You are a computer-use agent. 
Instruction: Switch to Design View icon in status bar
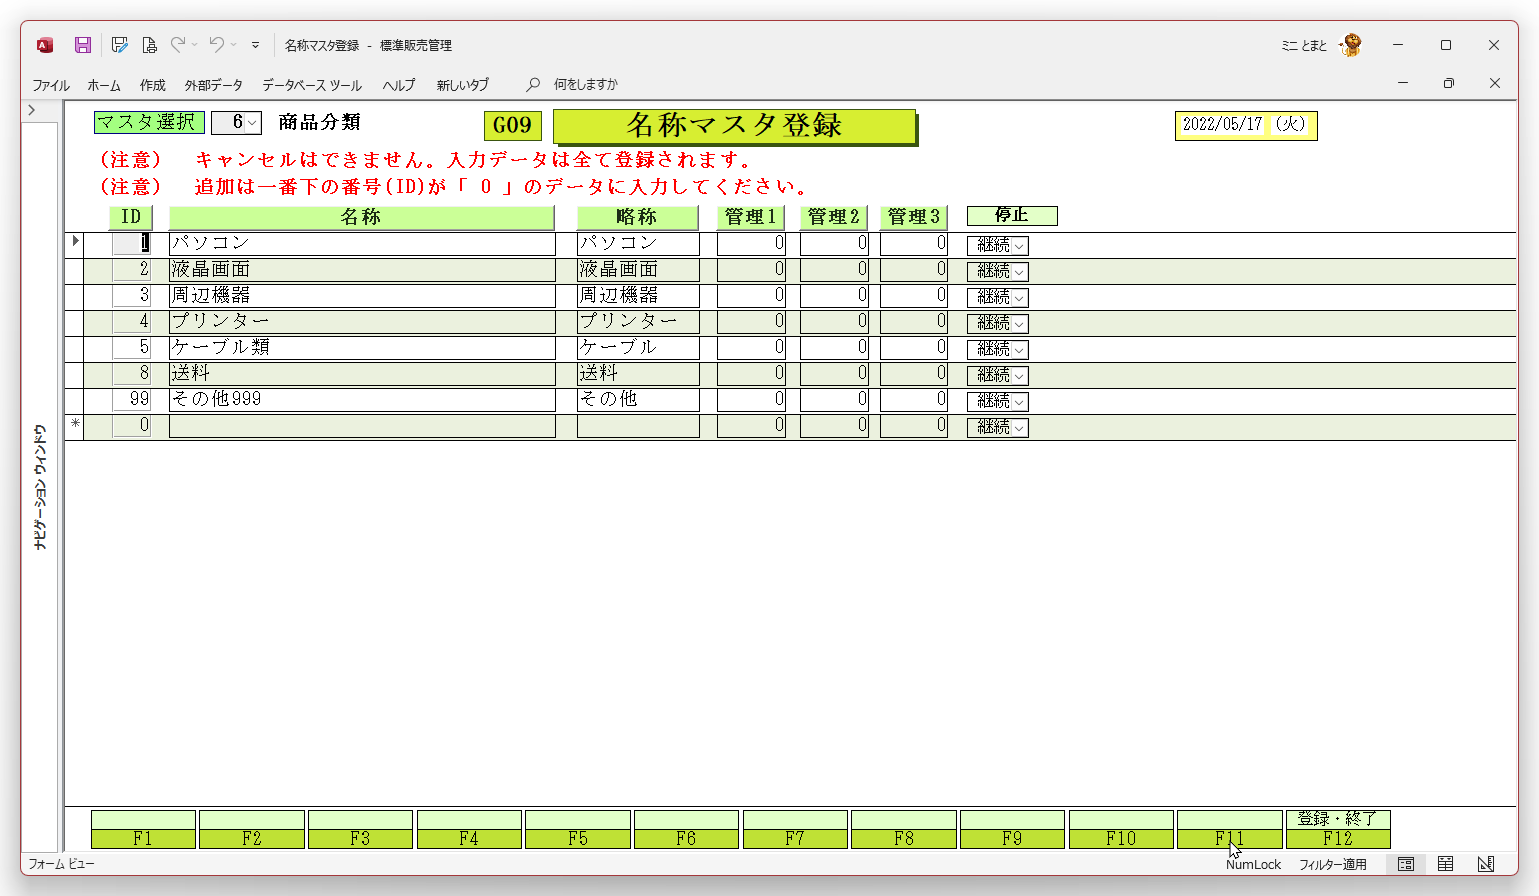tap(1486, 864)
